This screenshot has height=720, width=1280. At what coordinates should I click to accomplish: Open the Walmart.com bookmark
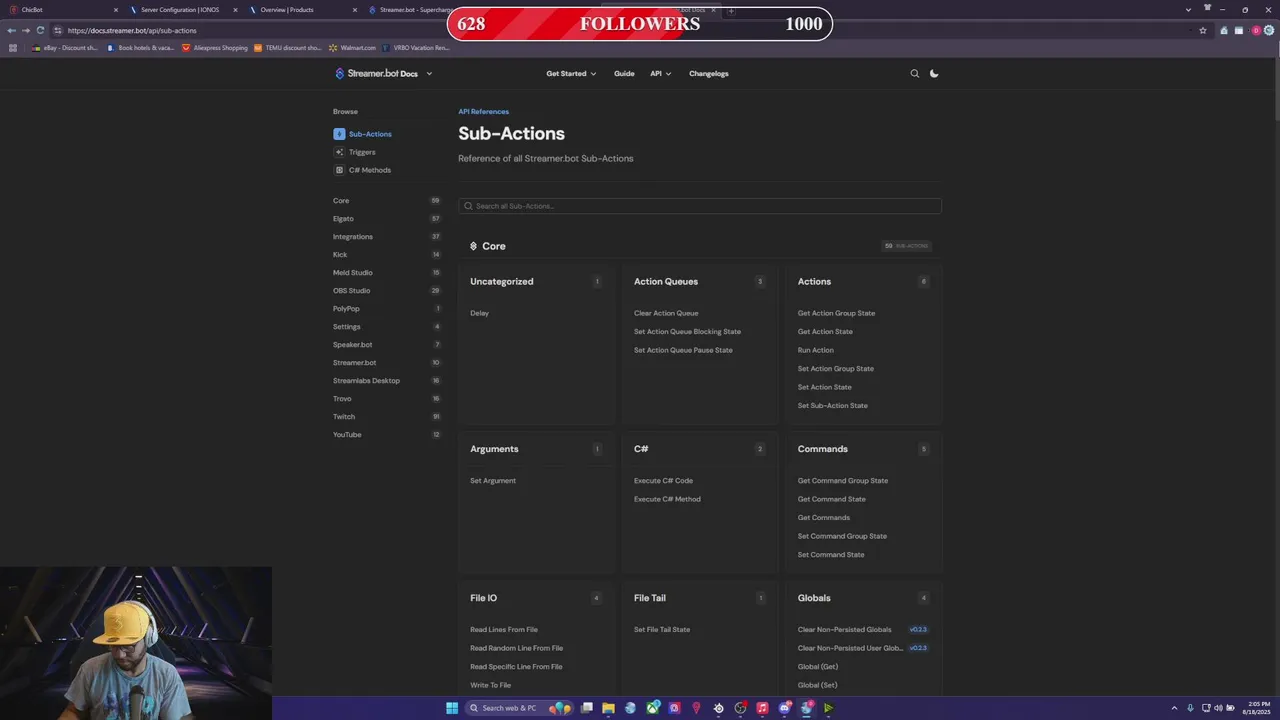352,48
